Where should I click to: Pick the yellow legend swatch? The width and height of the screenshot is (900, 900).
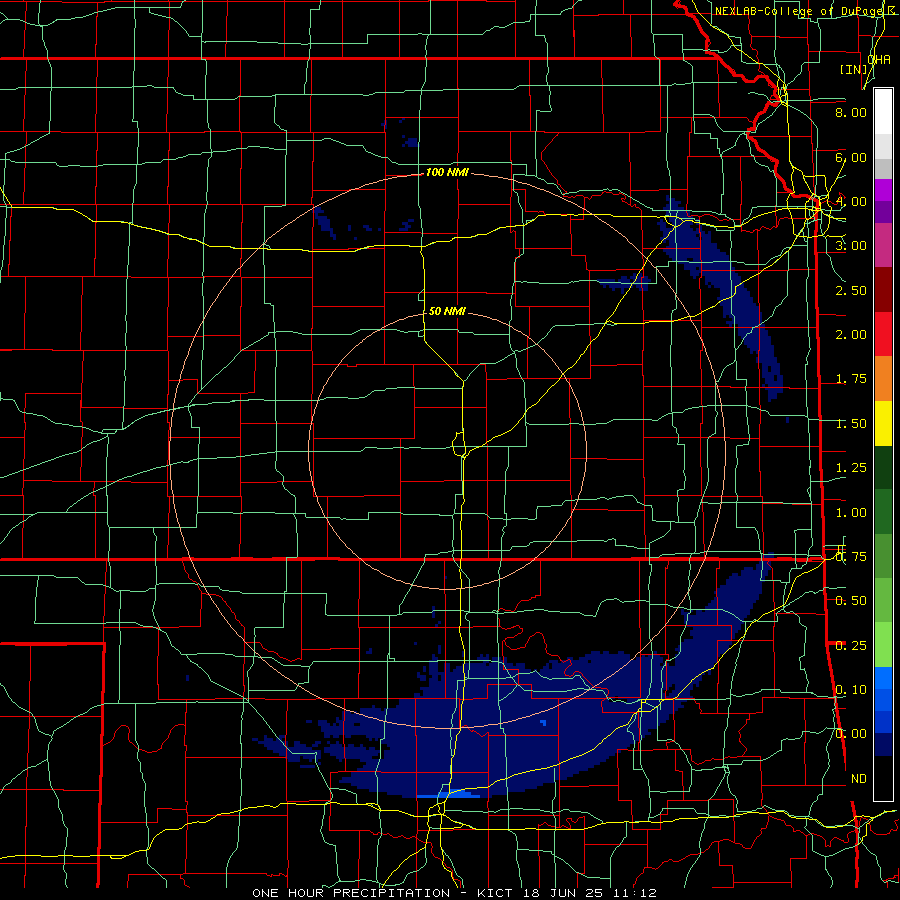[x=883, y=423]
